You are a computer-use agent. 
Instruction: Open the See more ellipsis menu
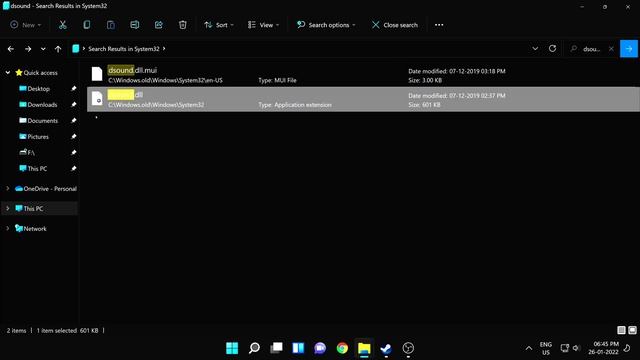(x=439, y=25)
